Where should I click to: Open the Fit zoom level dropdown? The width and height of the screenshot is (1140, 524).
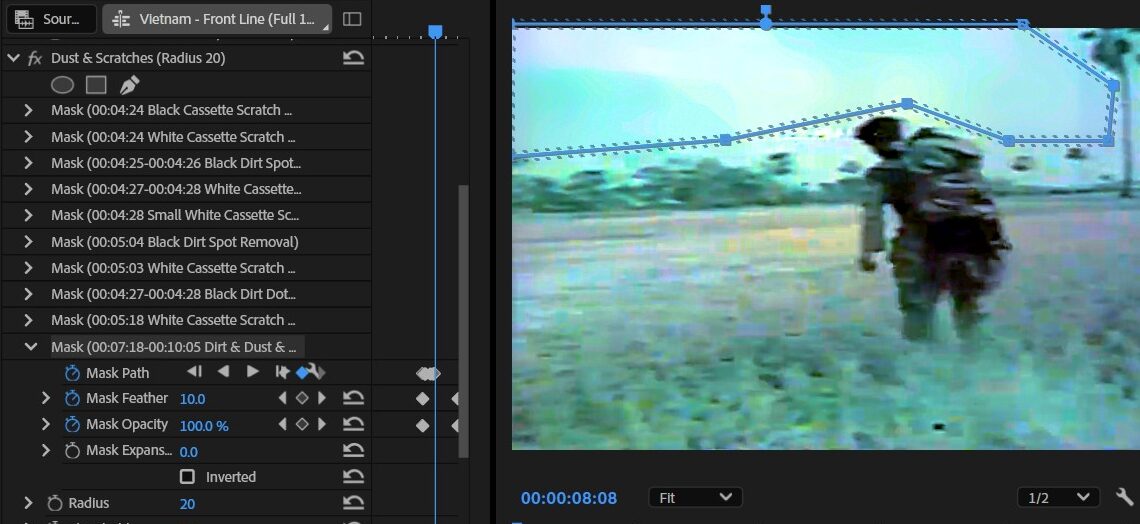[x=695, y=498]
